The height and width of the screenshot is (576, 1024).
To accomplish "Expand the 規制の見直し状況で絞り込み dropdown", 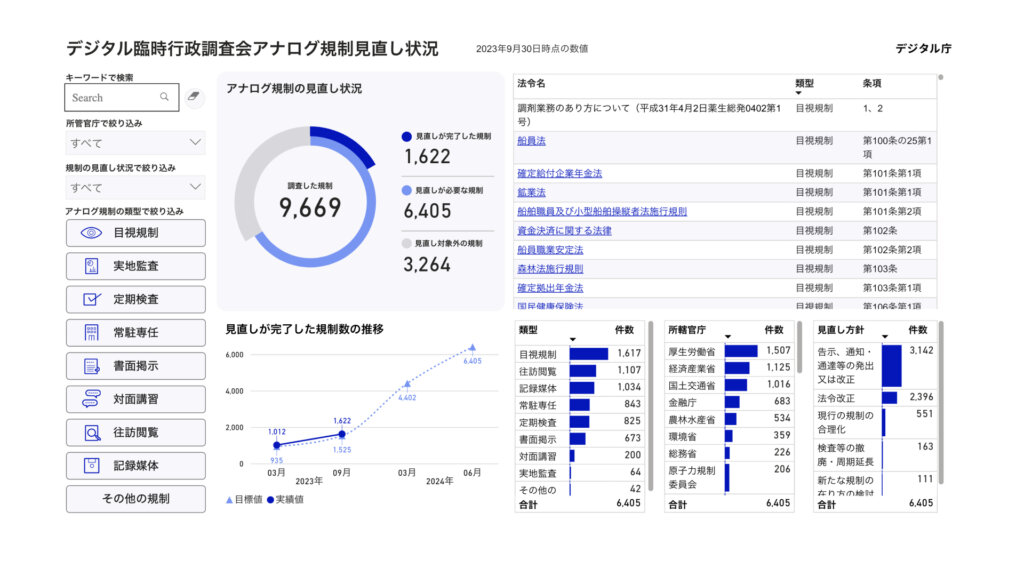I will coord(135,187).
